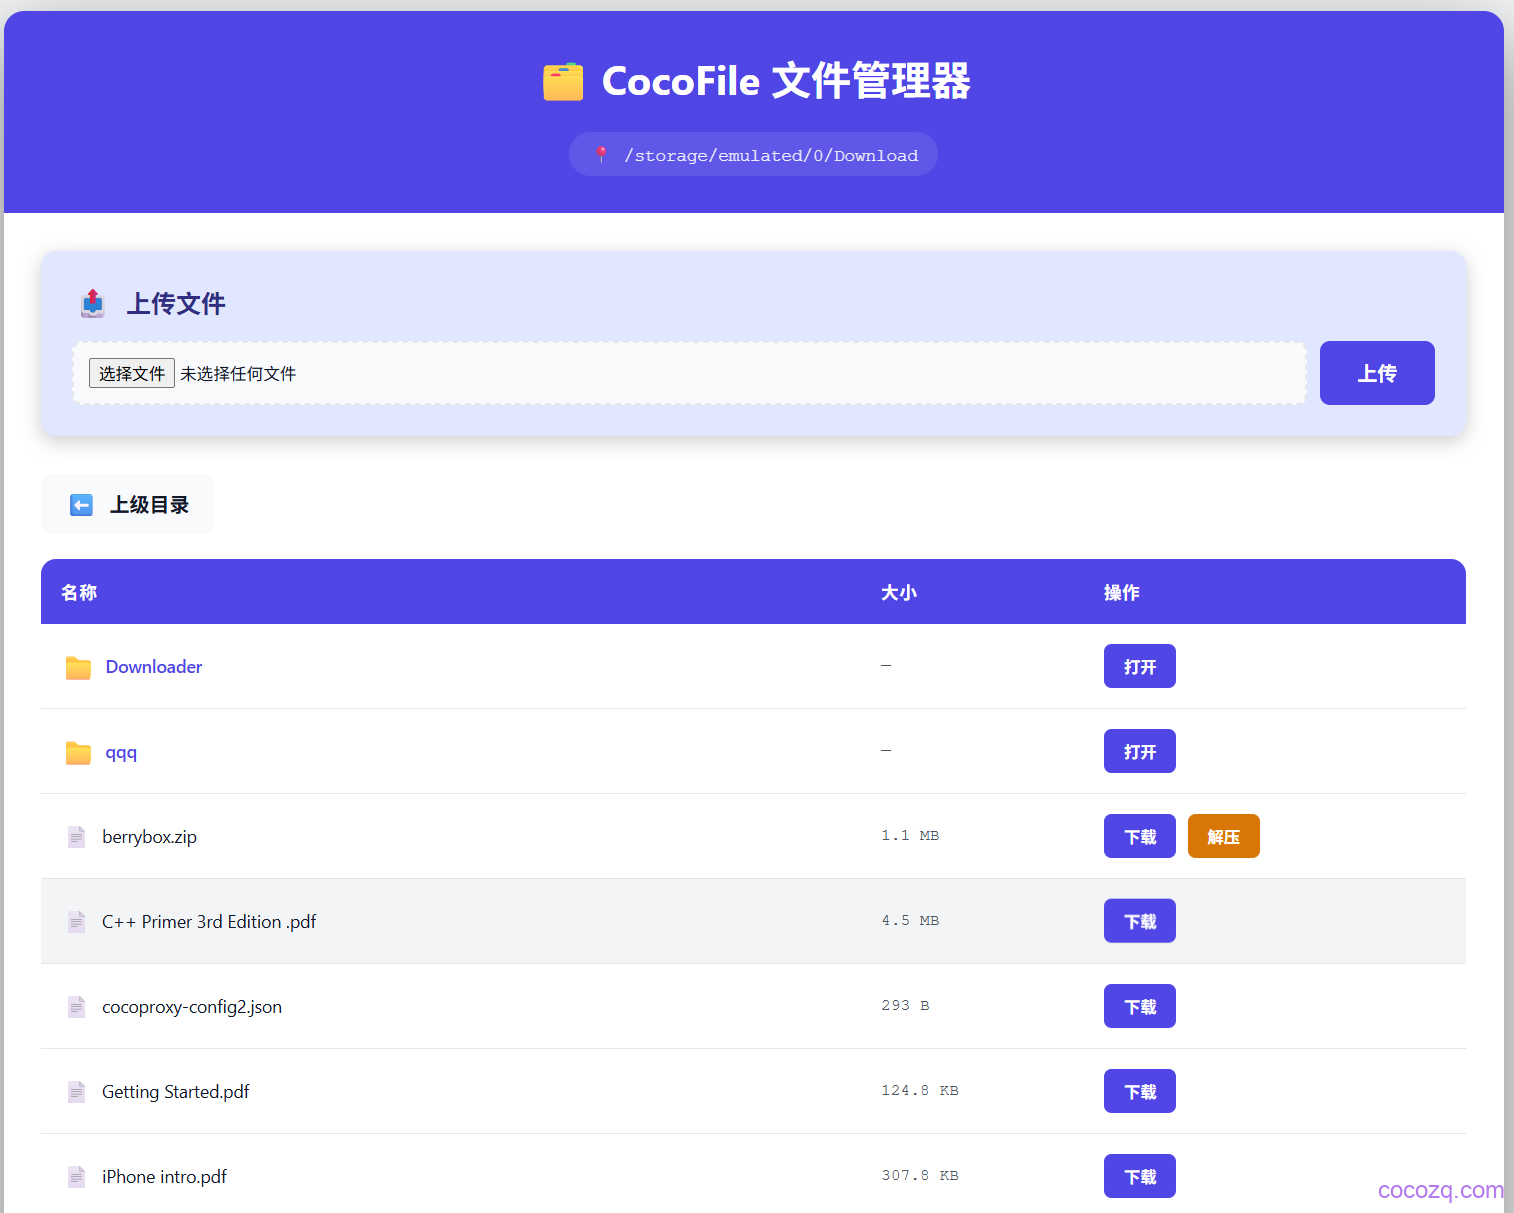Image resolution: width=1514 pixels, height=1213 pixels.
Task: Select the Getting Started.pdf file name
Action: [x=176, y=1092]
